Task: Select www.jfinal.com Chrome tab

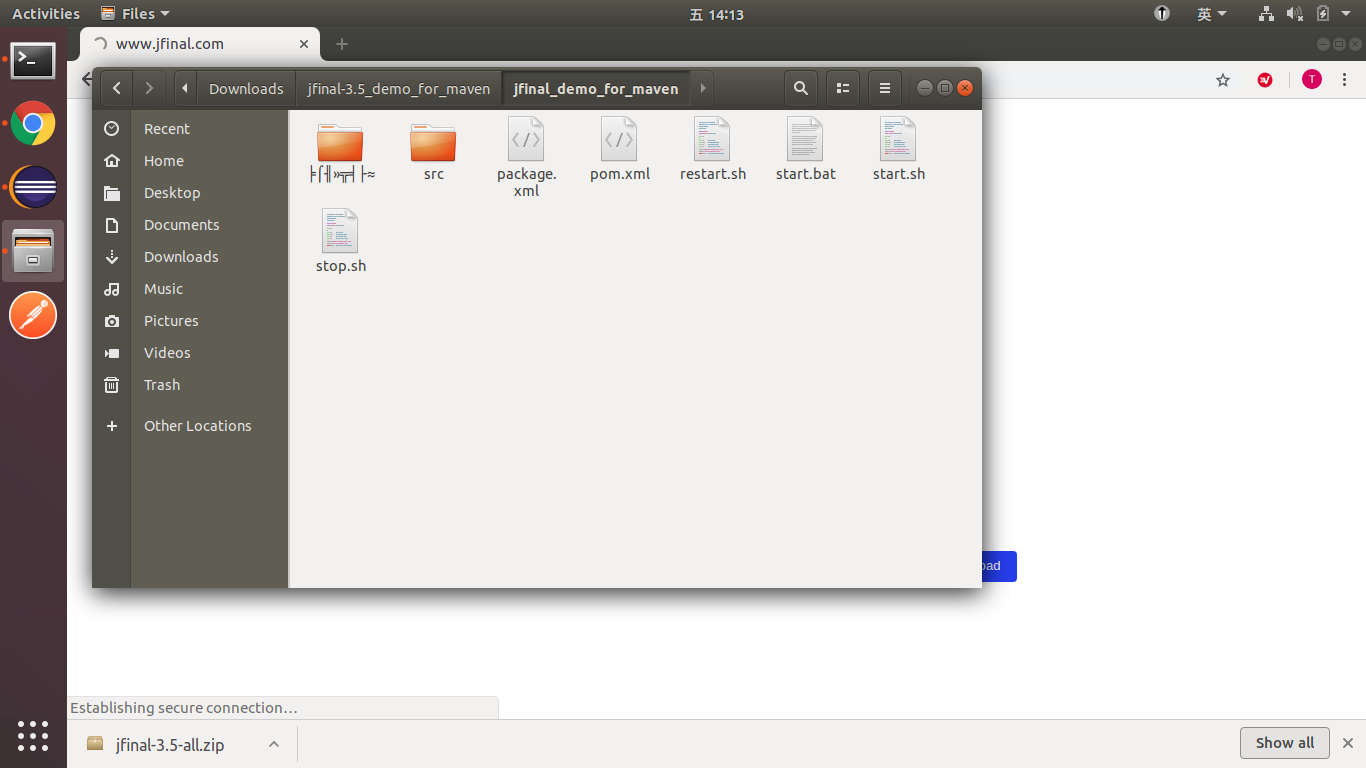Action: (200, 44)
